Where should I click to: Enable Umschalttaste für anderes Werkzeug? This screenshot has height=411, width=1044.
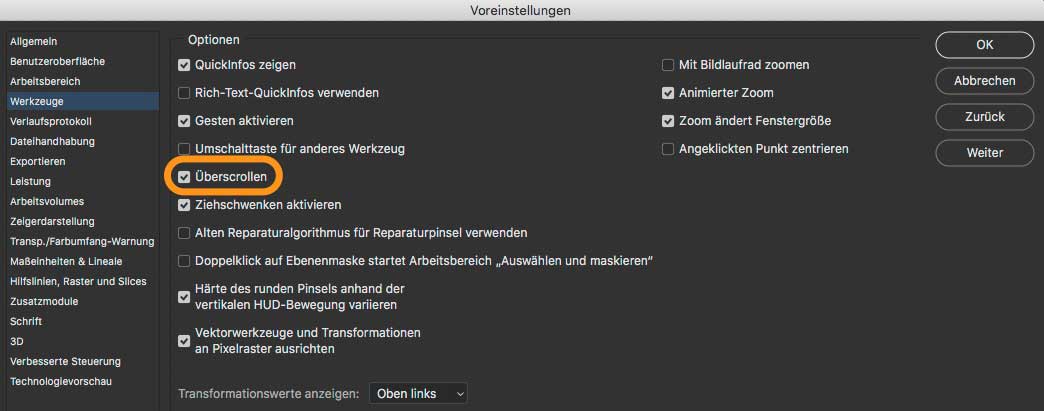pos(184,149)
